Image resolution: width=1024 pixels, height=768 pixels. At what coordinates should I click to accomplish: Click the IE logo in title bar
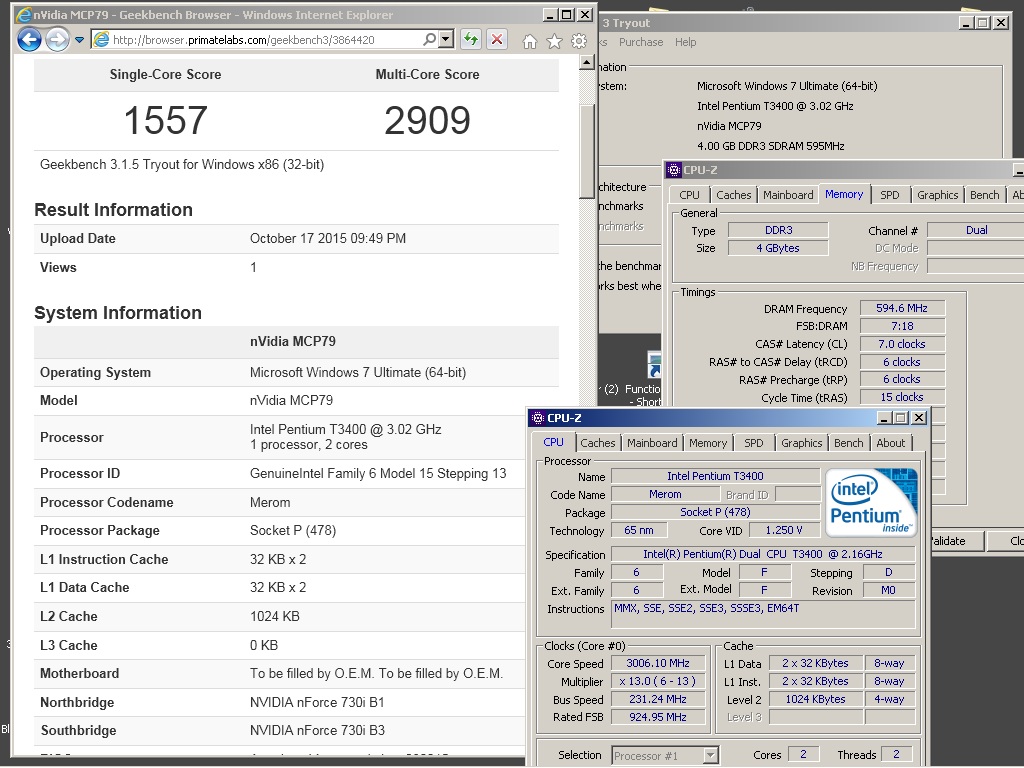tap(24, 14)
